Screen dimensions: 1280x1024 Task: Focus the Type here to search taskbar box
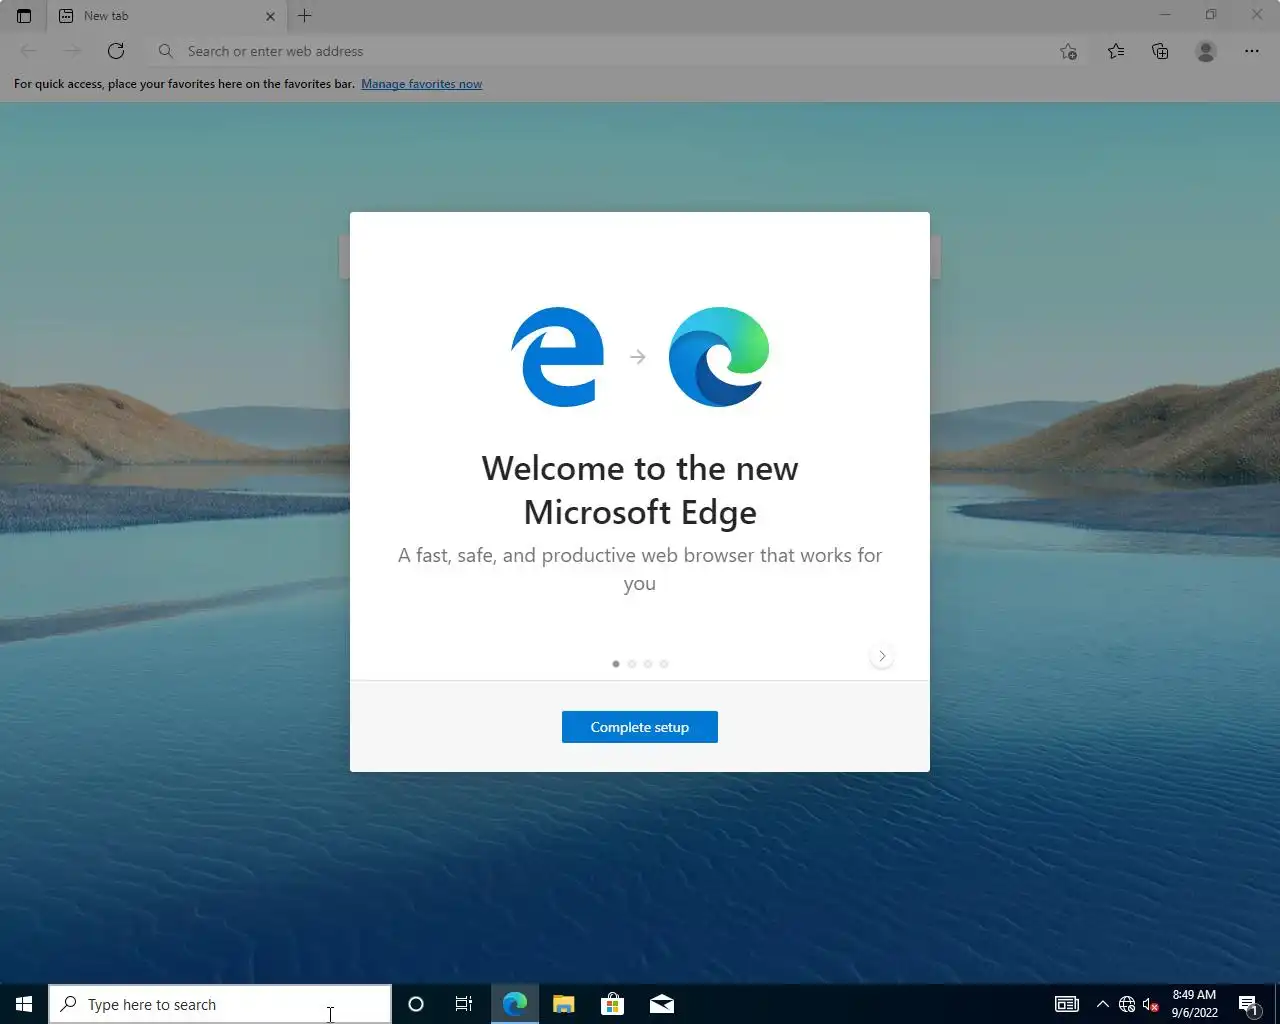(x=220, y=1004)
